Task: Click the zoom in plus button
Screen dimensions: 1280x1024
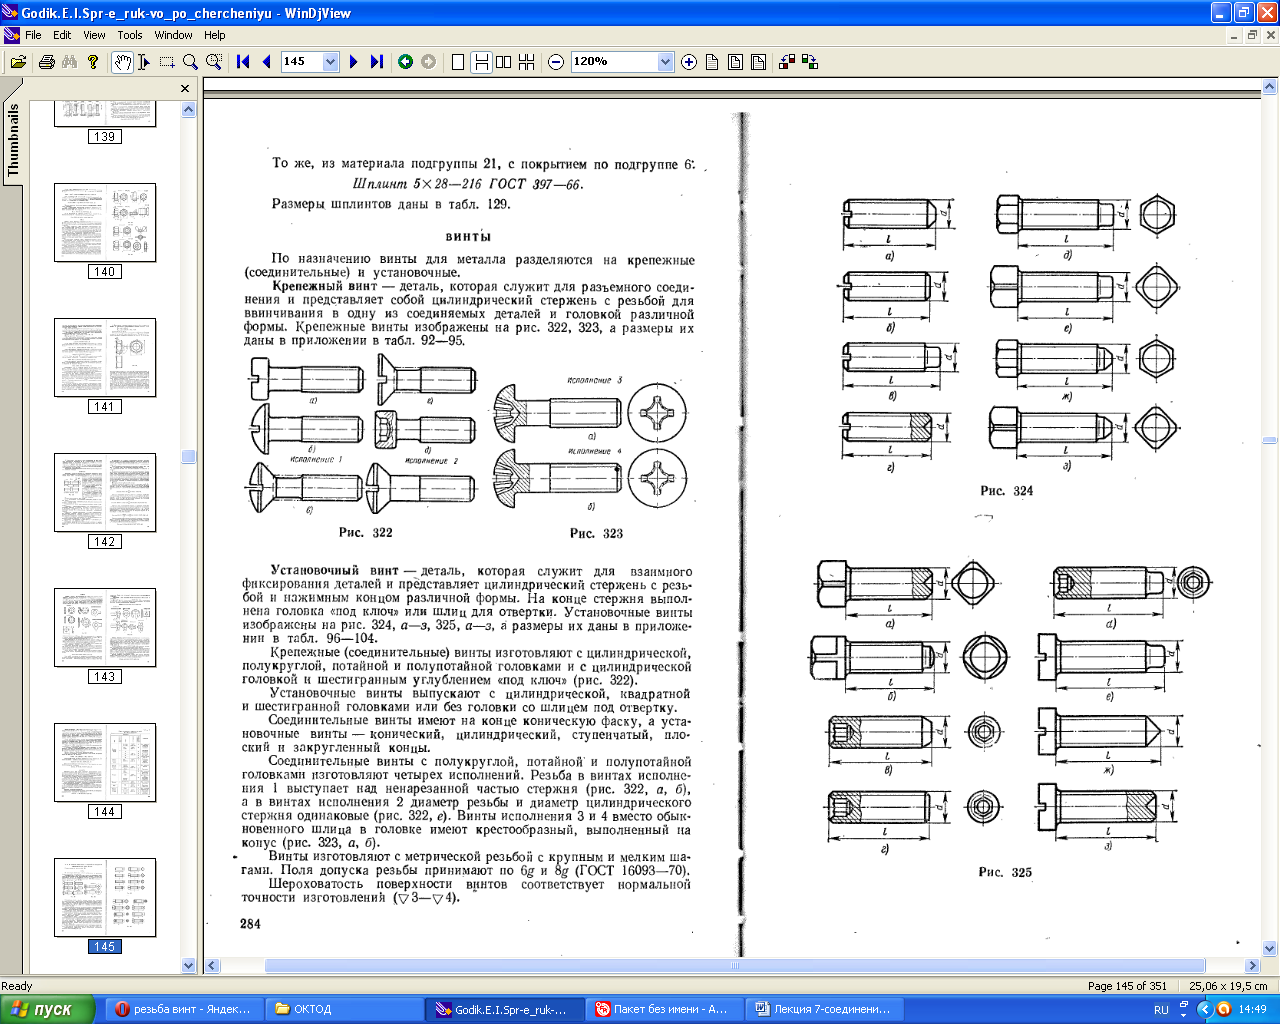Action: point(689,62)
